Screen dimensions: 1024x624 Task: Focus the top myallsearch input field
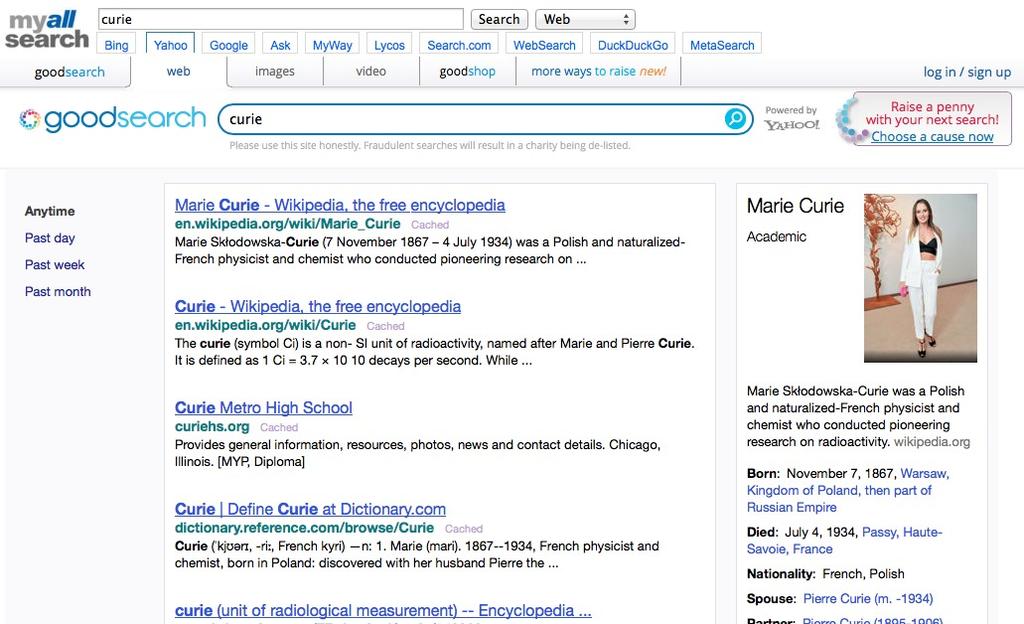point(281,19)
